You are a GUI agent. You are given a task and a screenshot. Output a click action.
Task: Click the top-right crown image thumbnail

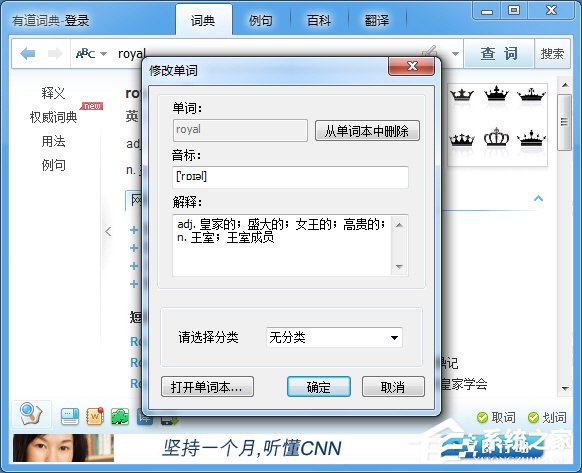point(531,95)
